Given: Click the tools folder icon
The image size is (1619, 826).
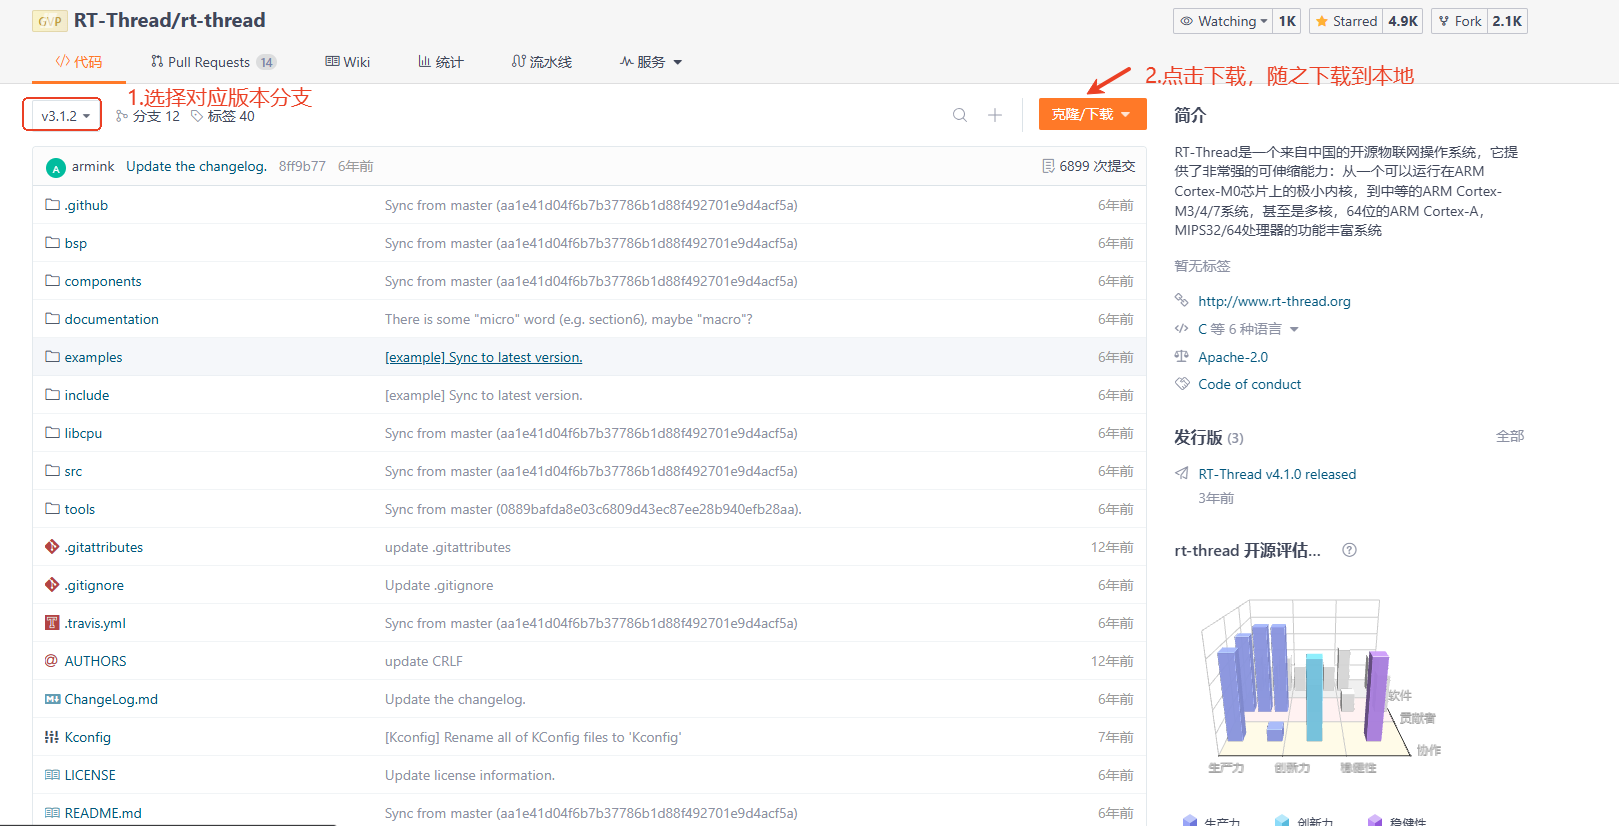Looking at the screenshot, I should tap(52, 509).
